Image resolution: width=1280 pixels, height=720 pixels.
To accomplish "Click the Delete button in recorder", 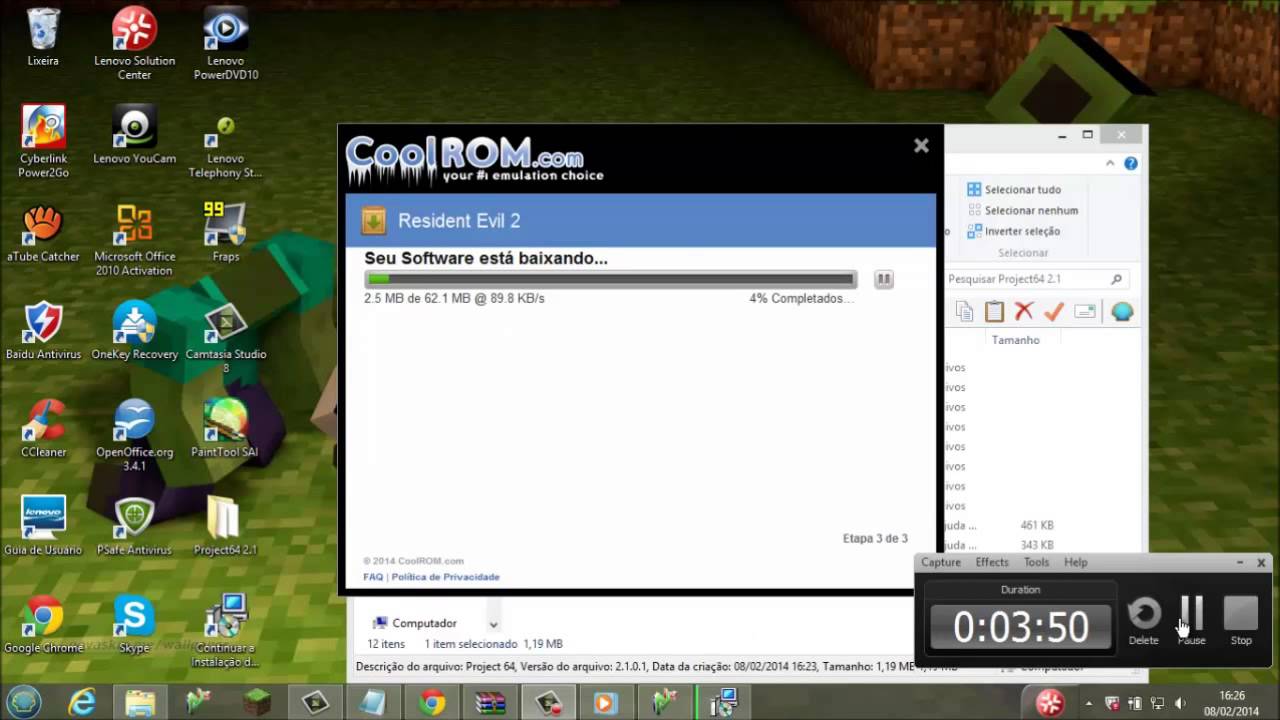I will (x=1144, y=621).
